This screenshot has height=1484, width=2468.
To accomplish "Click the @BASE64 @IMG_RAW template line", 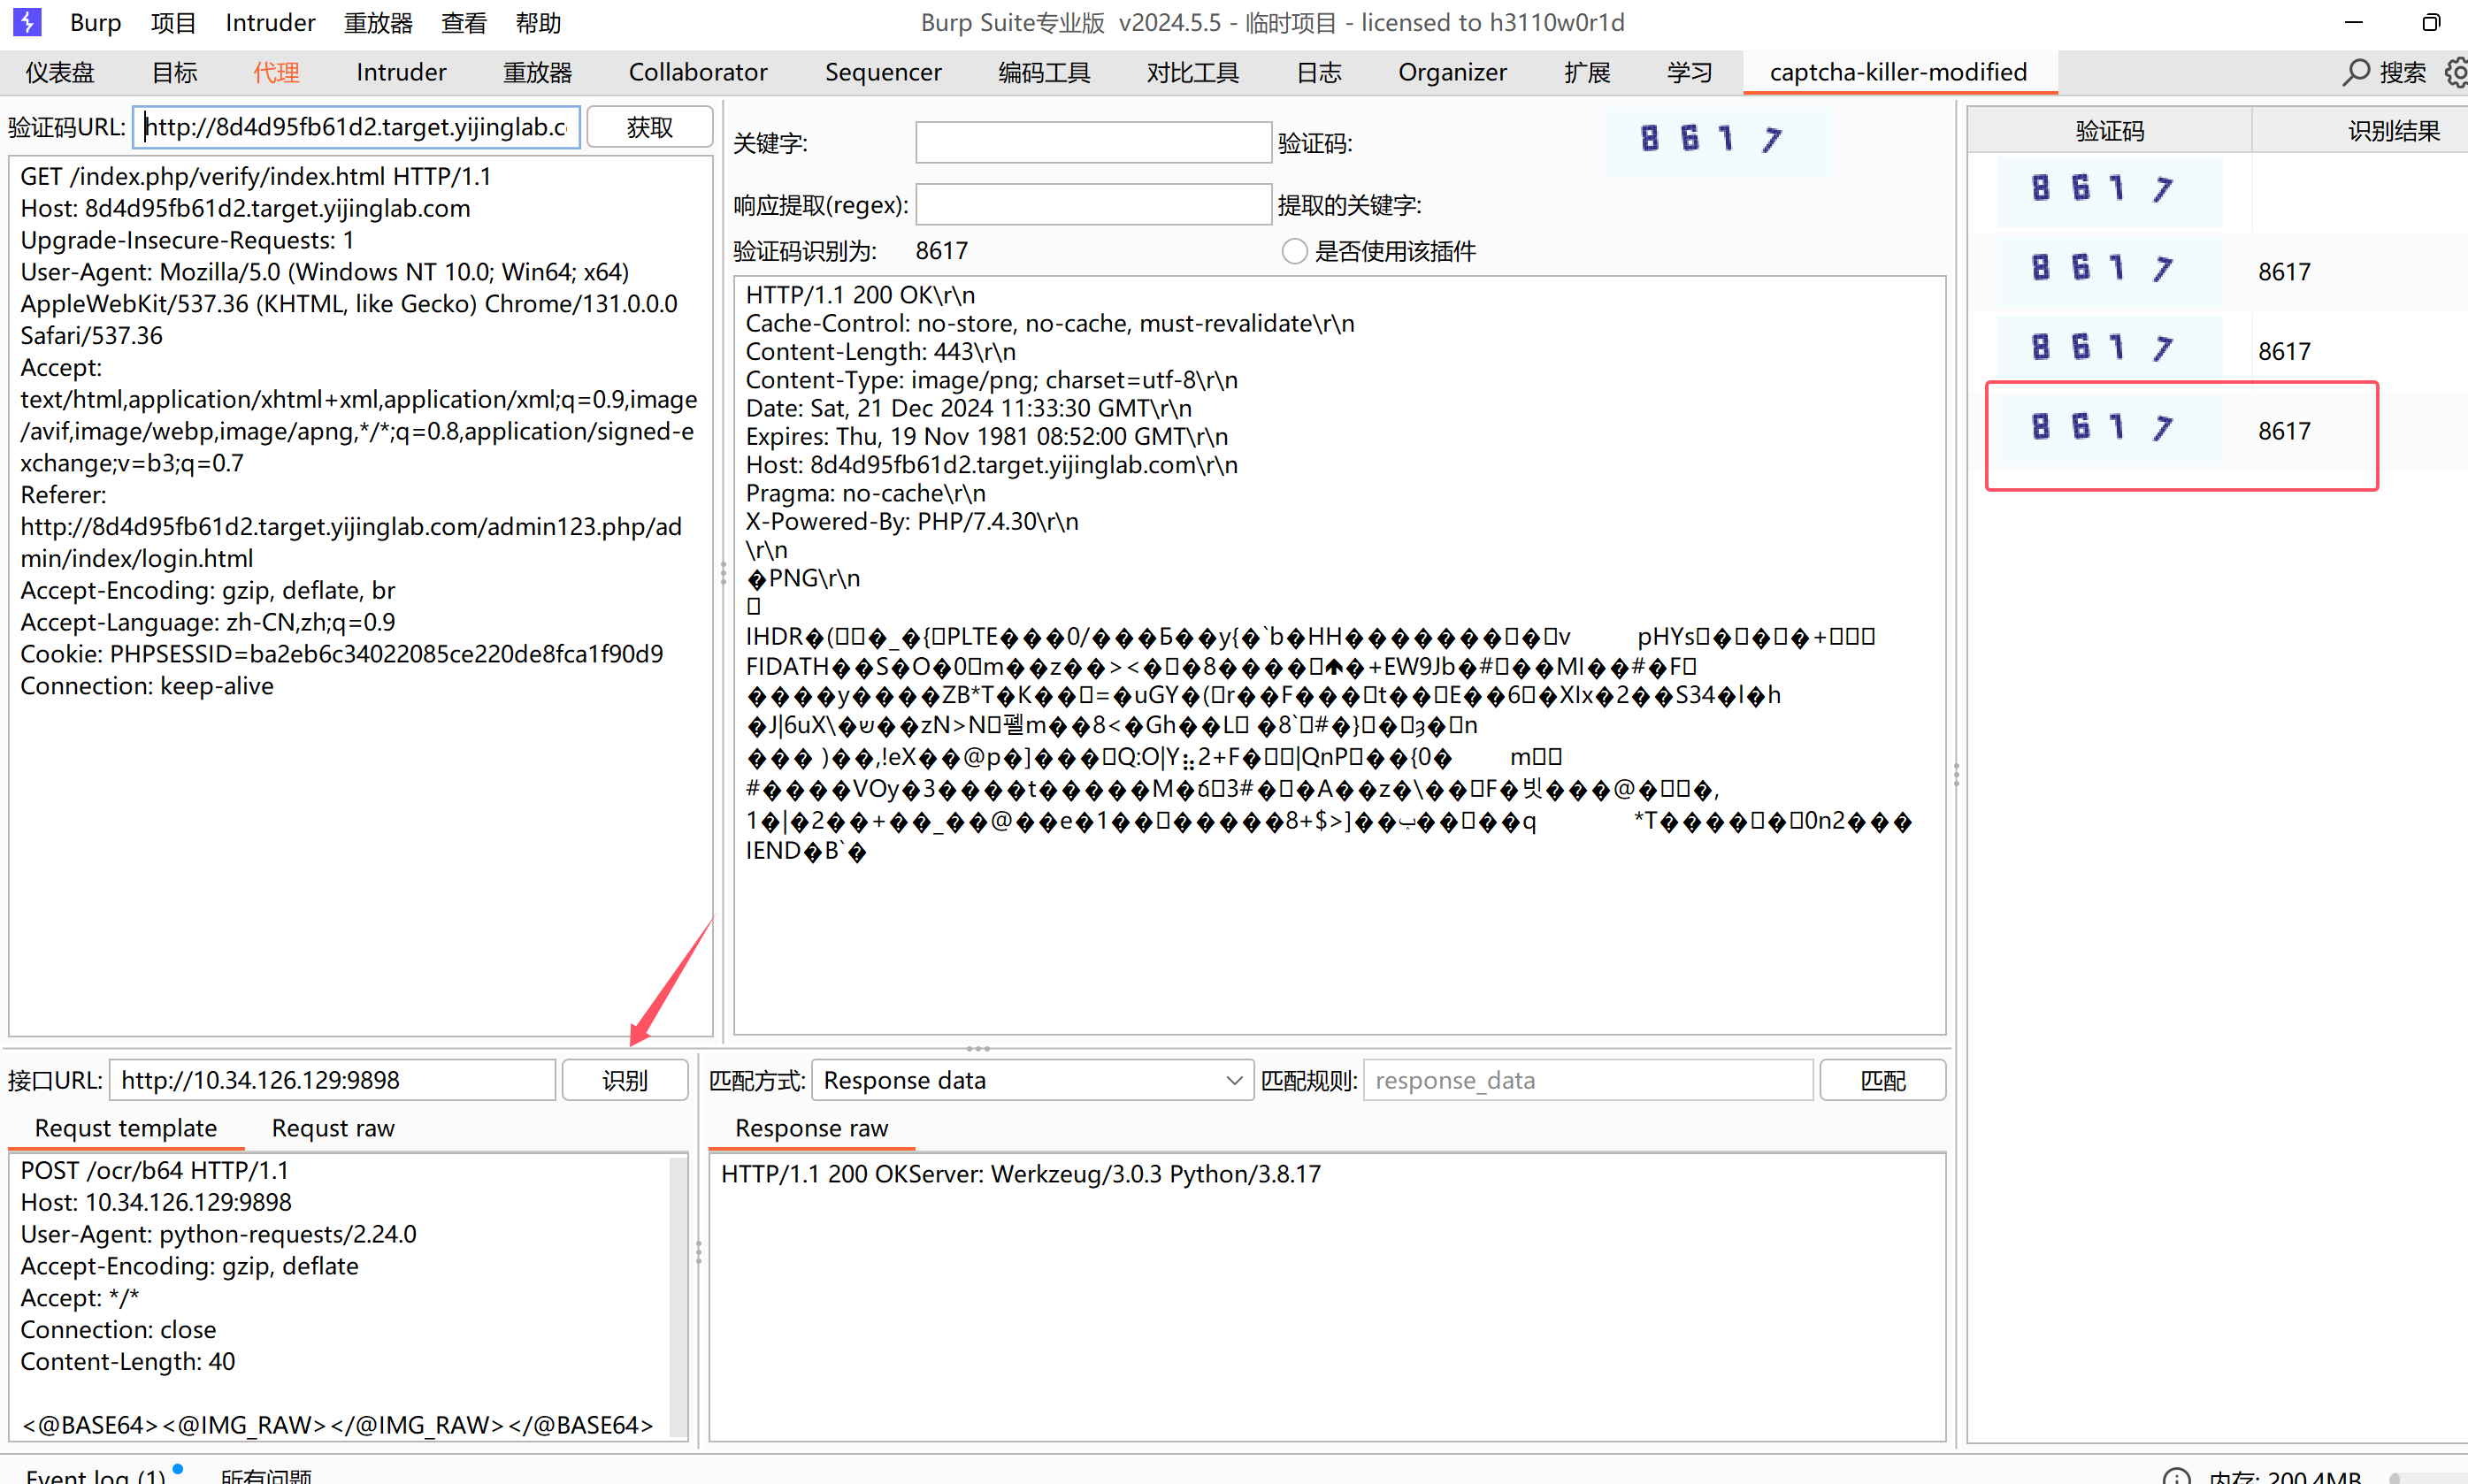I will pyautogui.click(x=338, y=1424).
